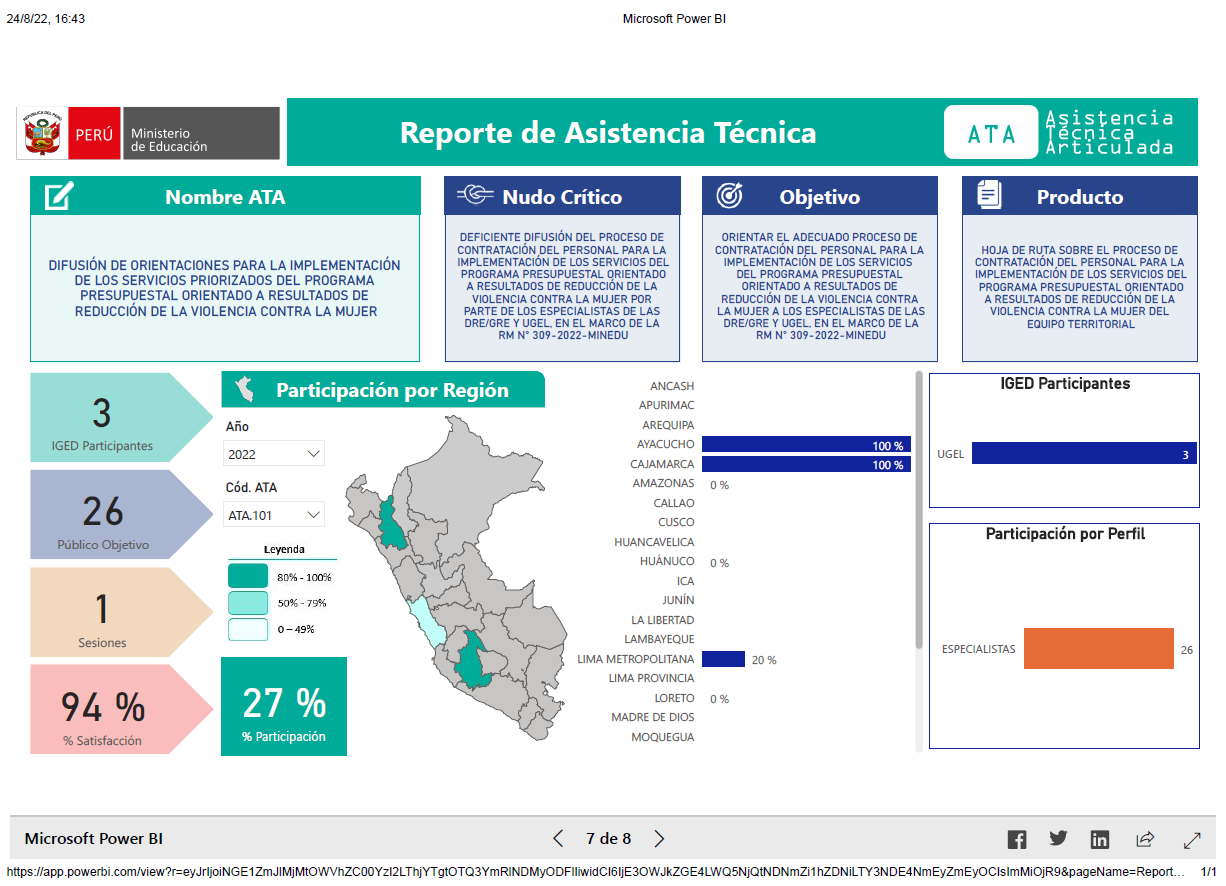Click the IGED Participantes card showing 3

pos(121,417)
